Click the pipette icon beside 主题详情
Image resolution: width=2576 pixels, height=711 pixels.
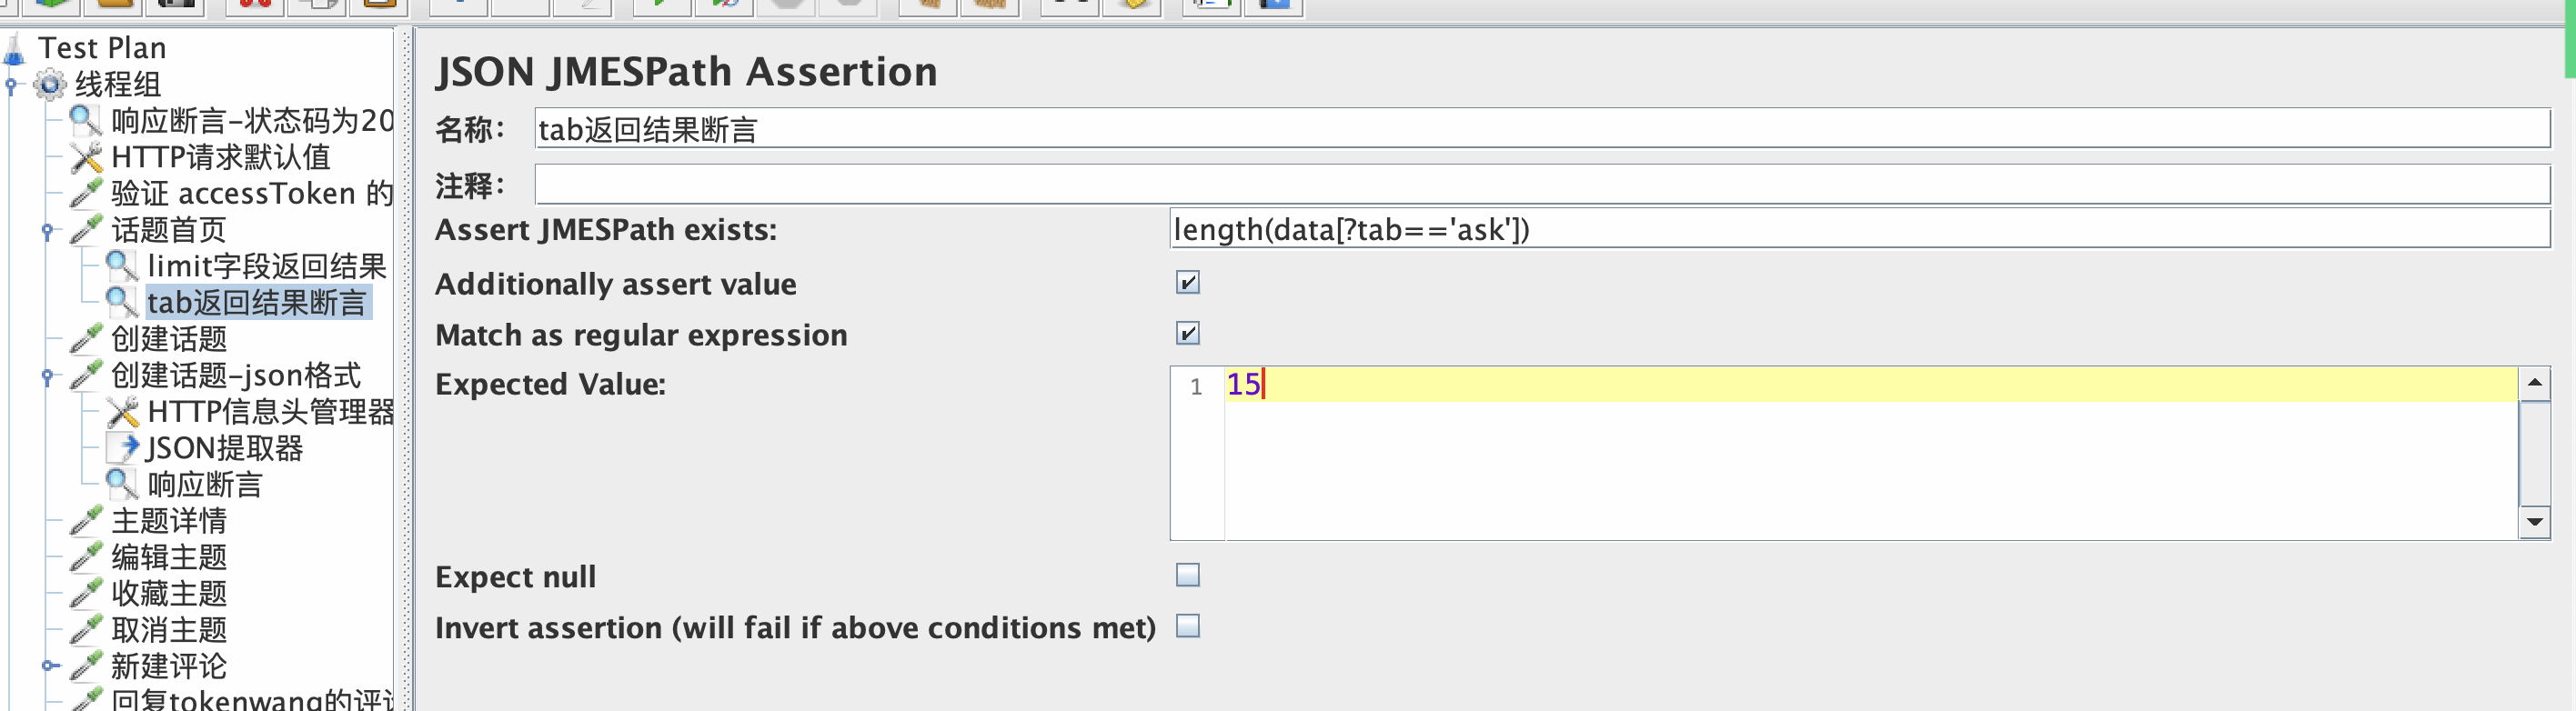coord(86,521)
